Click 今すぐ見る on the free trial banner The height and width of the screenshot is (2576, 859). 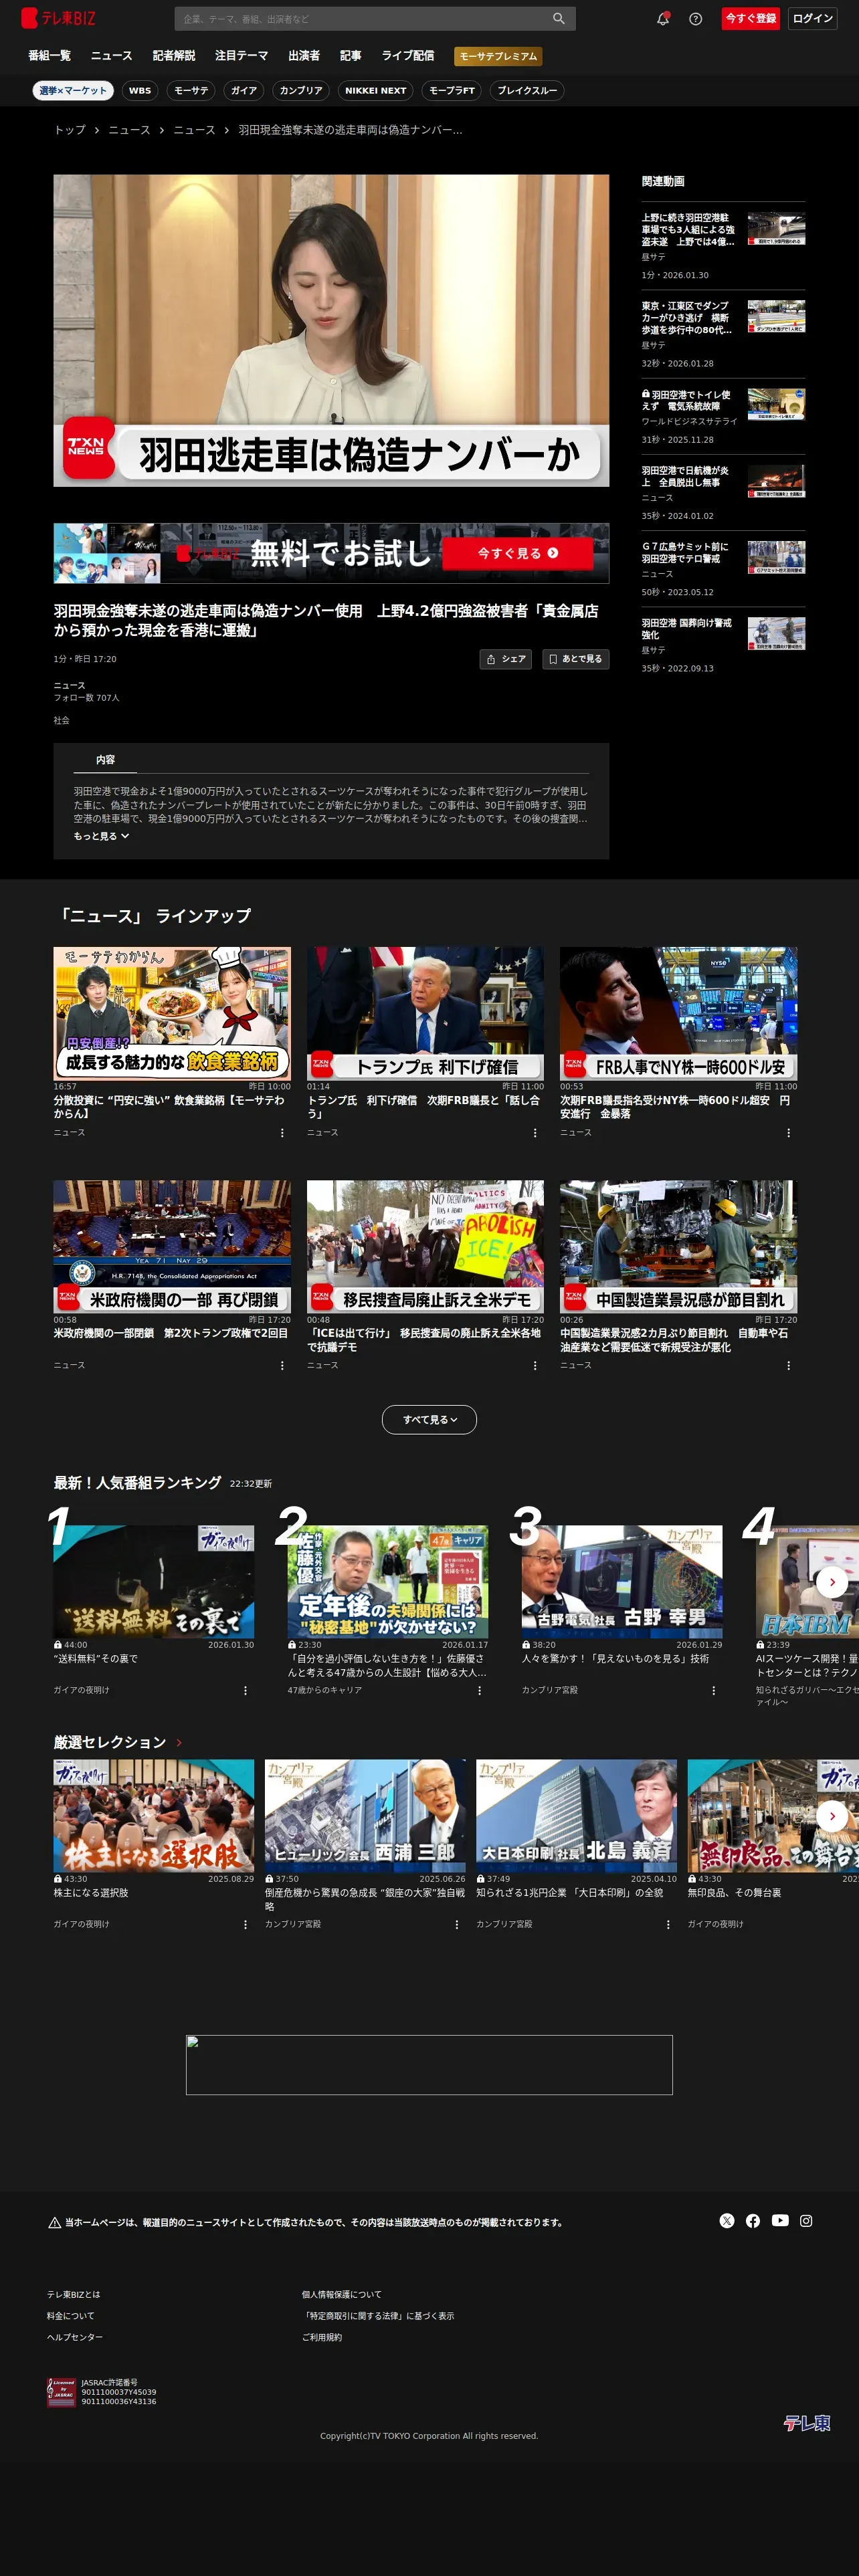click(518, 553)
